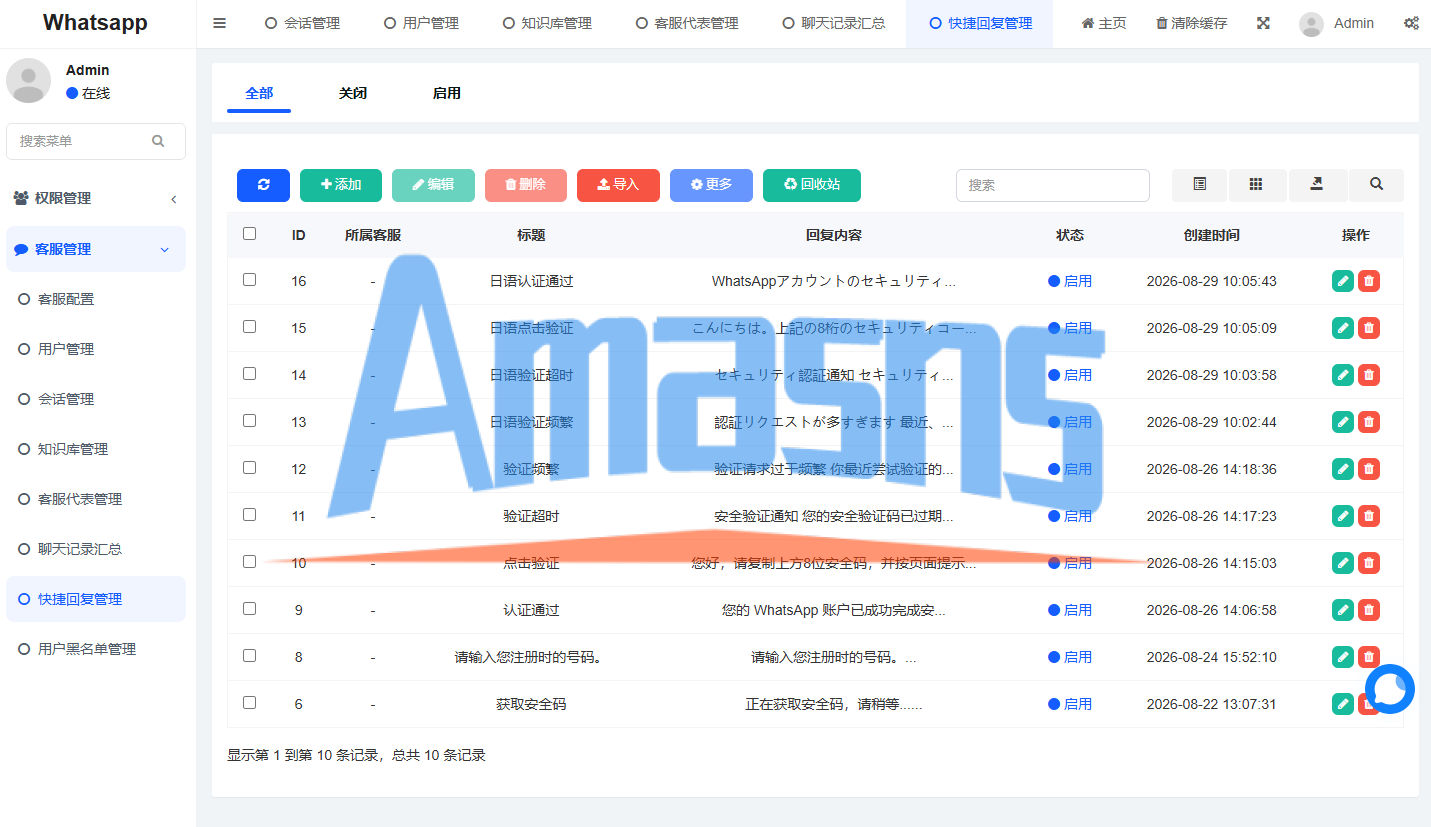The width and height of the screenshot is (1431, 827).
Task: Open the fullscreen toggle icon in header
Action: [1263, 23]
